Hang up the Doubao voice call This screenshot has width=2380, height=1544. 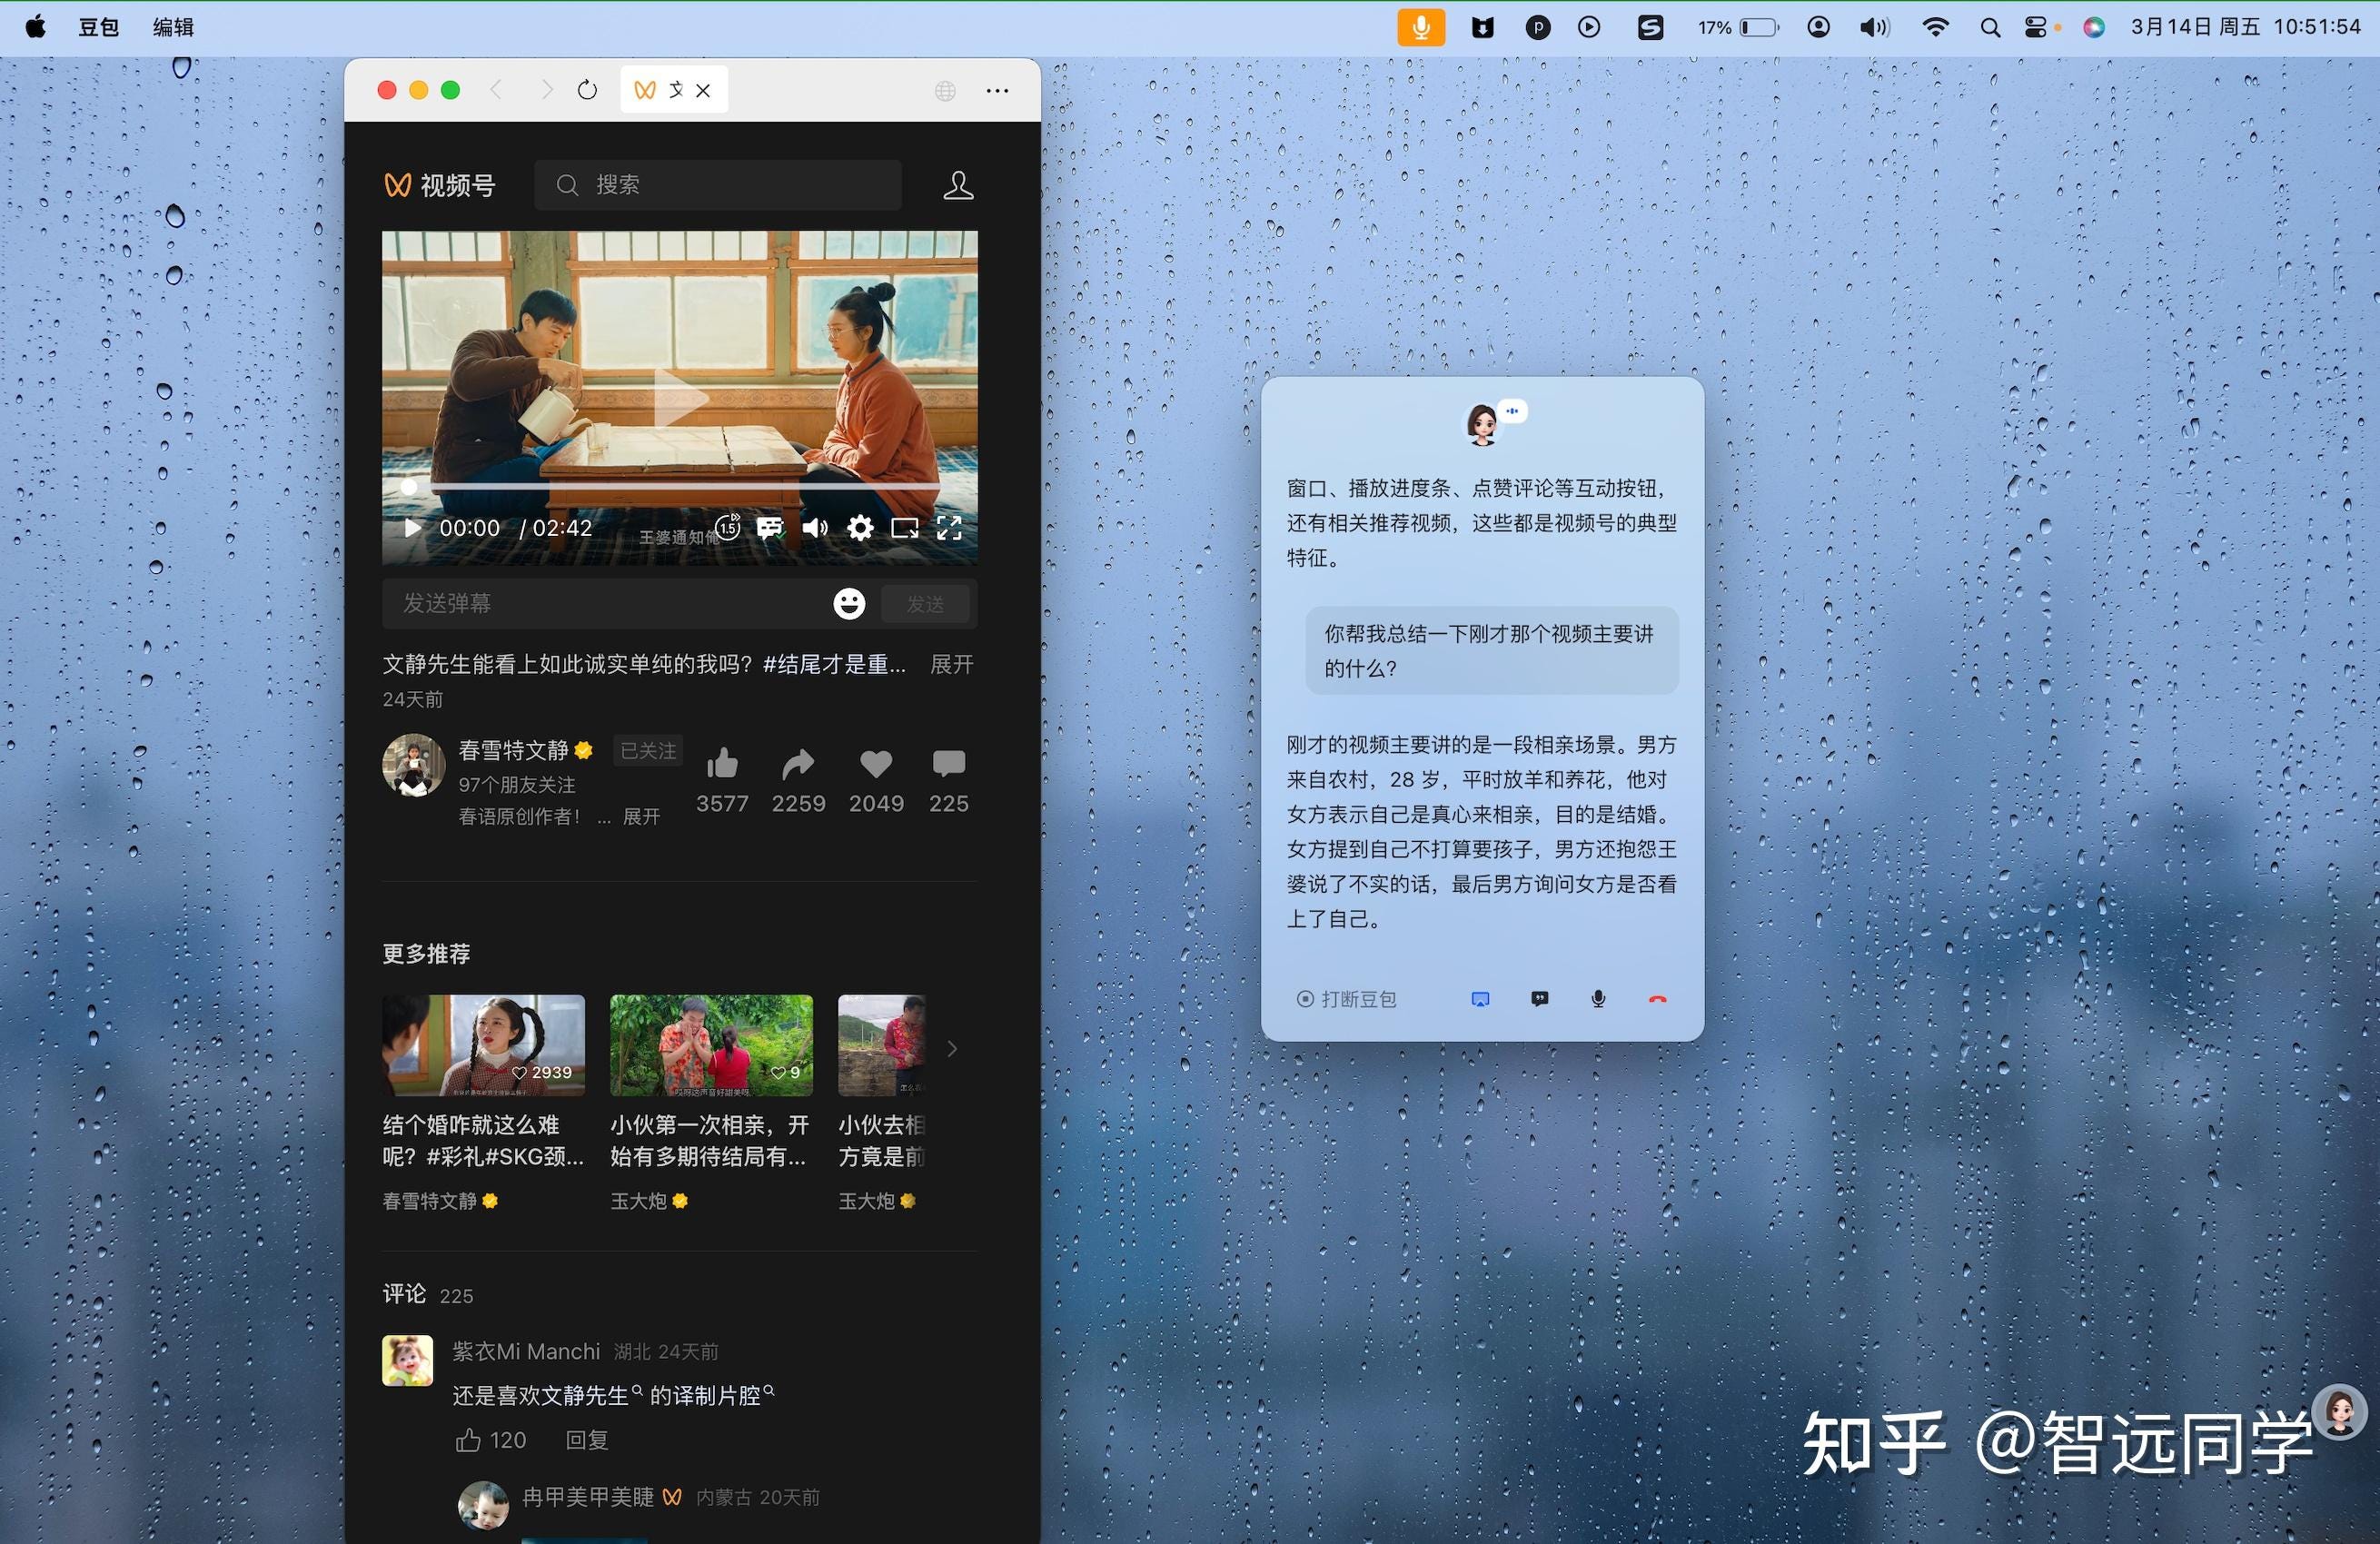click(x=1657, y=999)
